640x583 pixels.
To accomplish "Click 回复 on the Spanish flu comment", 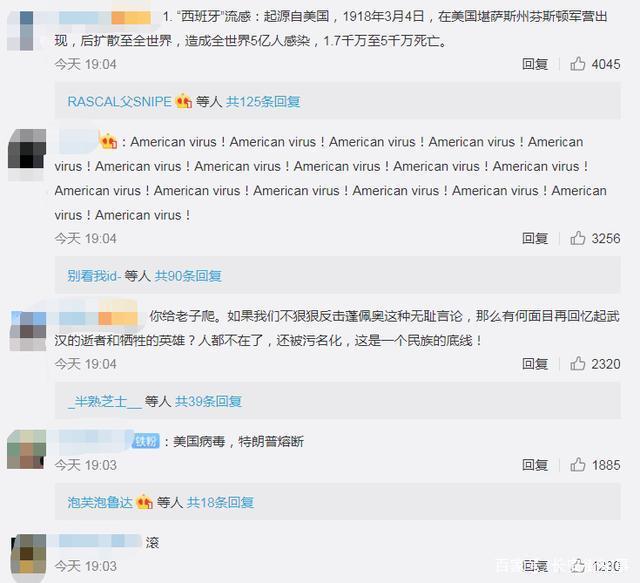I will point(535,64).
